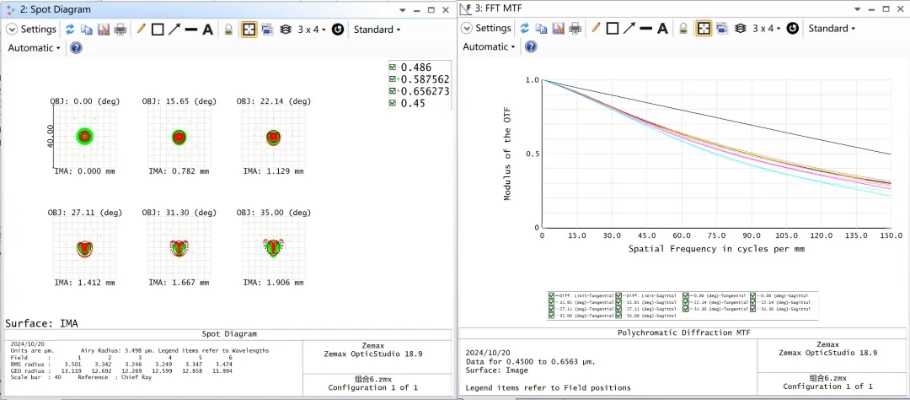Select the pencil tool in Spot Diagram
The width and height of the screenshot is (910, 400).
click(x=141, y=29)
